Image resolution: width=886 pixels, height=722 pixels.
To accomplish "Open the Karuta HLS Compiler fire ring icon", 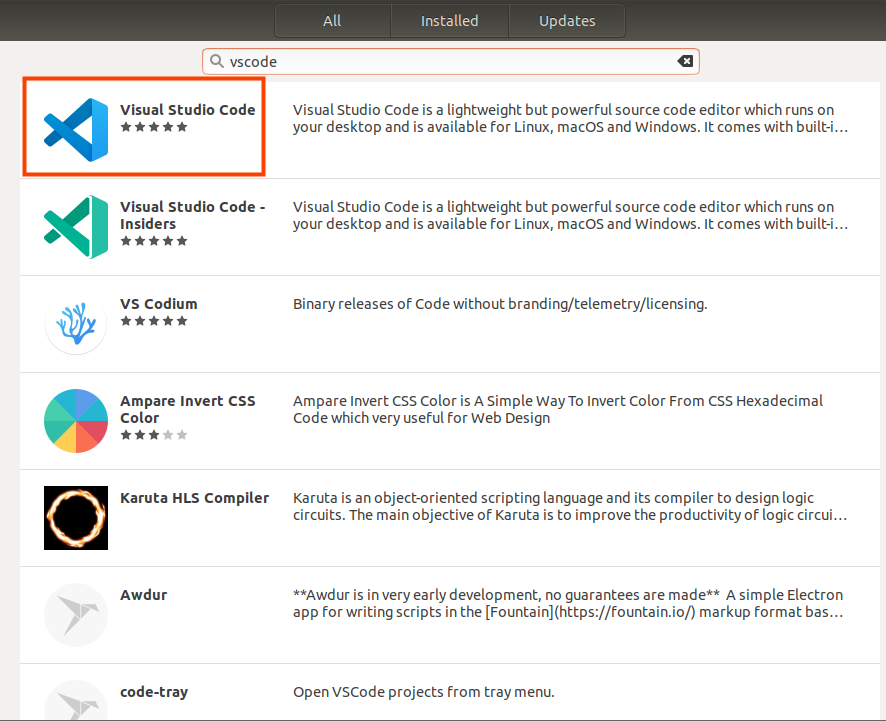I will 75,518.
